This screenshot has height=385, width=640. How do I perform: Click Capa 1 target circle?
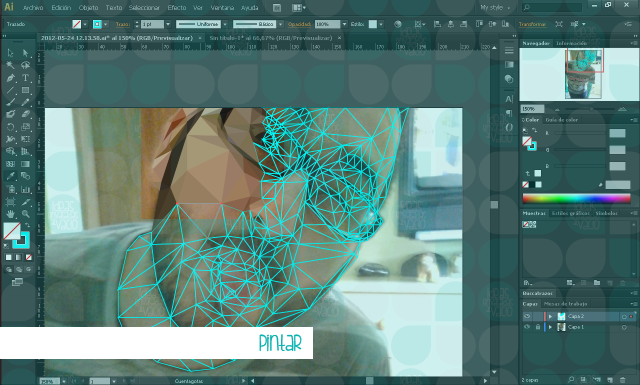coord(624,327)
